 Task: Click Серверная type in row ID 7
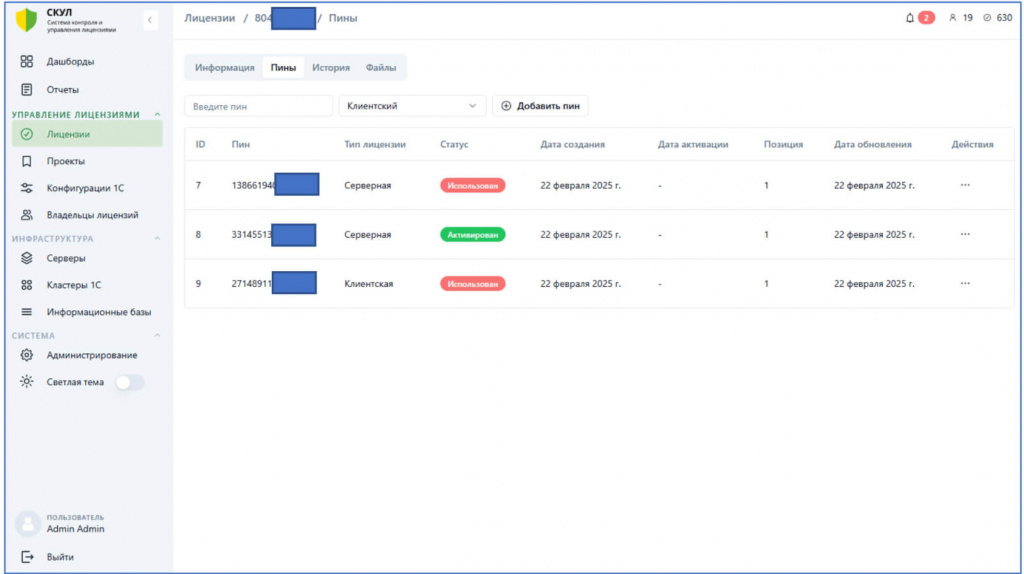(x=368, y=185)
